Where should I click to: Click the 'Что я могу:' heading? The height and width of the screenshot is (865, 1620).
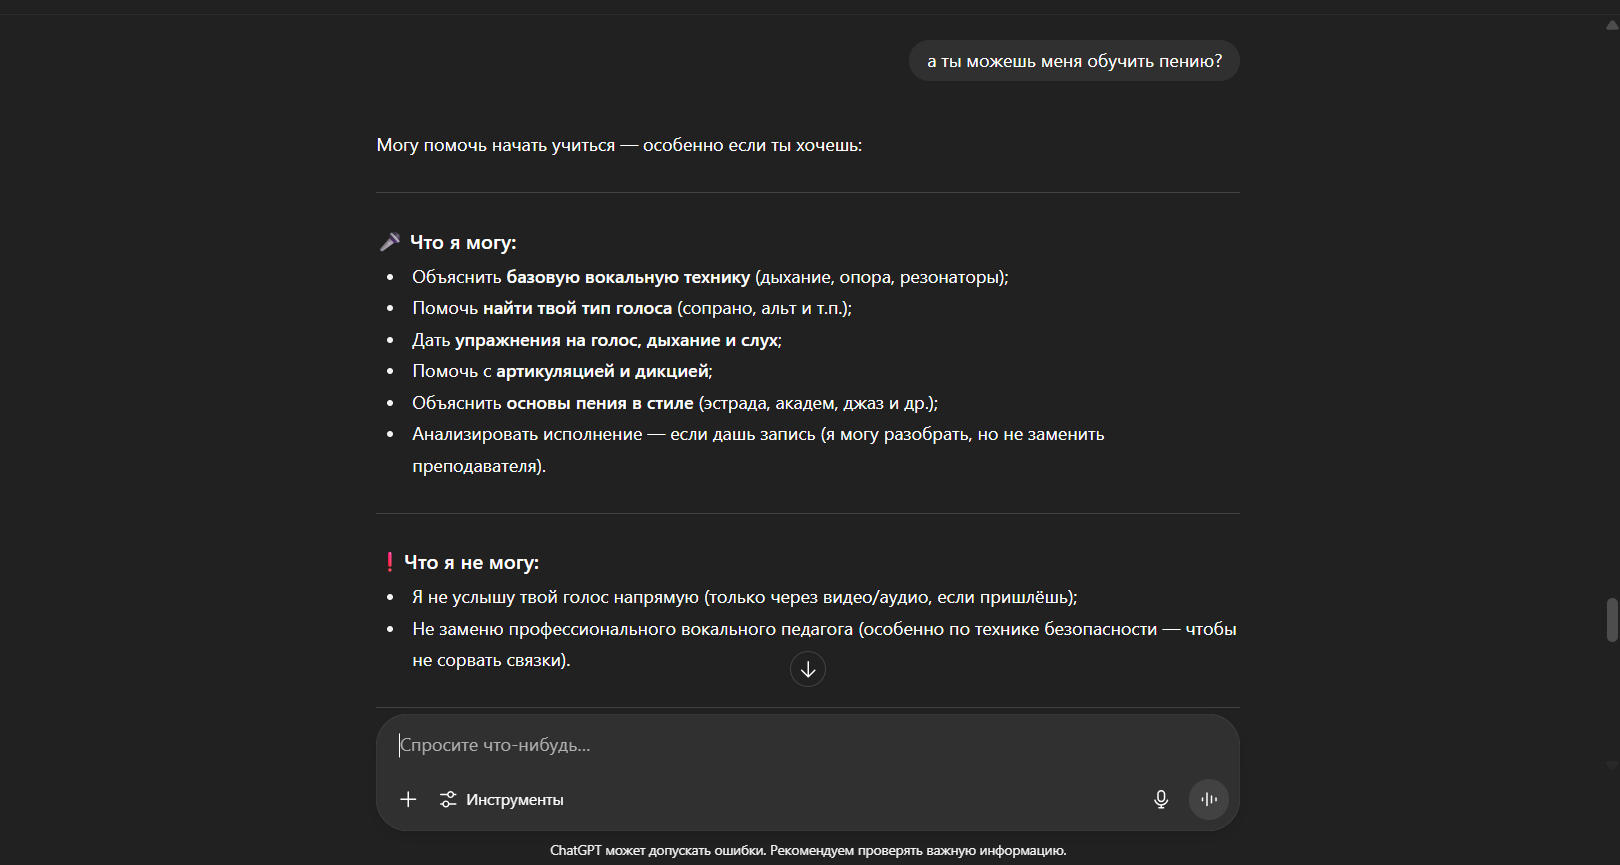click(x=463, y=242)
